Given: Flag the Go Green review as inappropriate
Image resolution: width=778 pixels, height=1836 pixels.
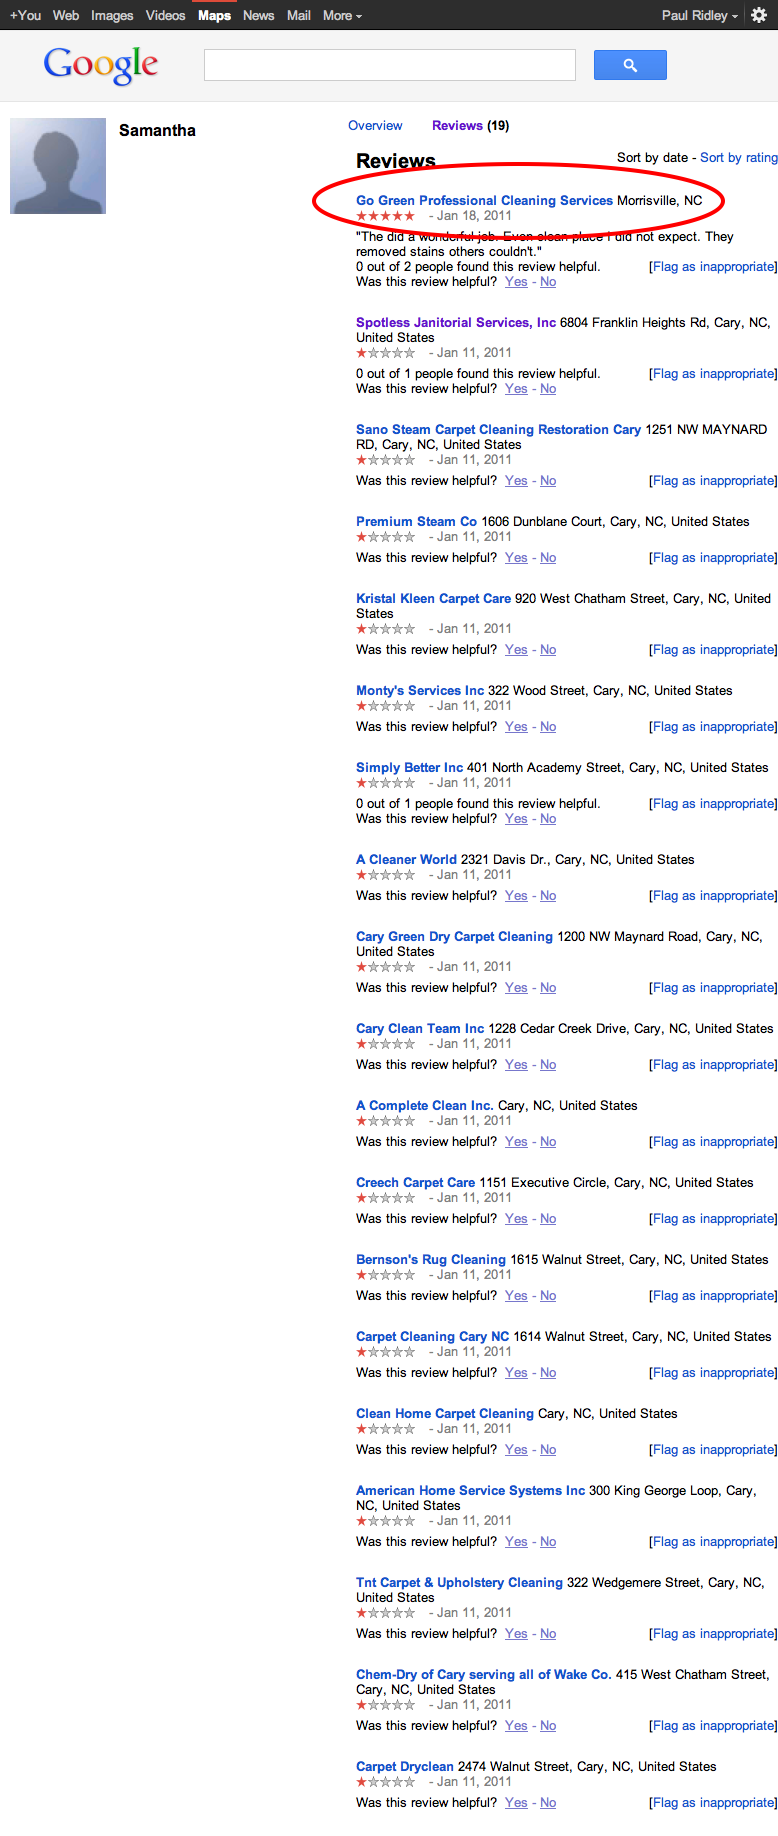Looking at the screenshot, I should point(713,267).
